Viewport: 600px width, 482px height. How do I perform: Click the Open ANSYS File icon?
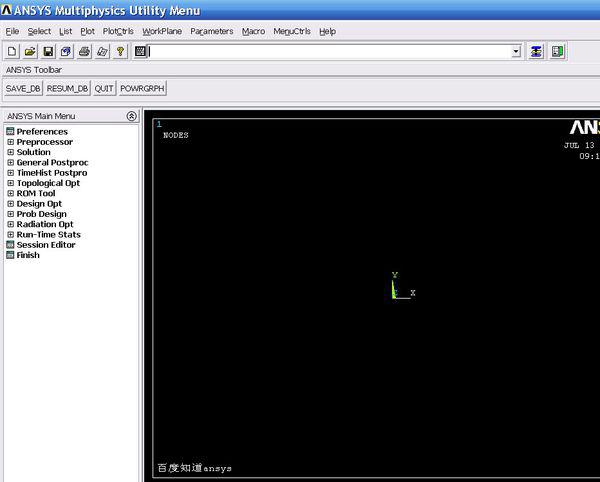pos(30,51)
